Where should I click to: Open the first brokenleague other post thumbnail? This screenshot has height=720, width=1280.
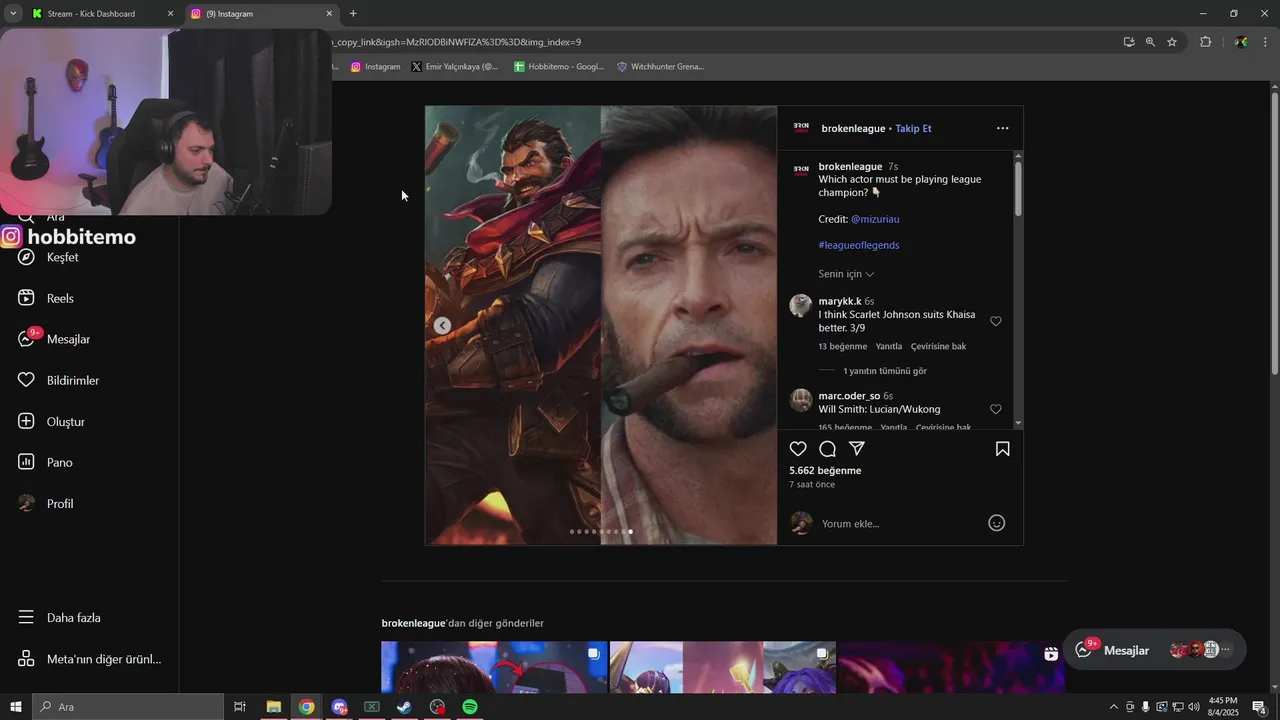[494, 667]
